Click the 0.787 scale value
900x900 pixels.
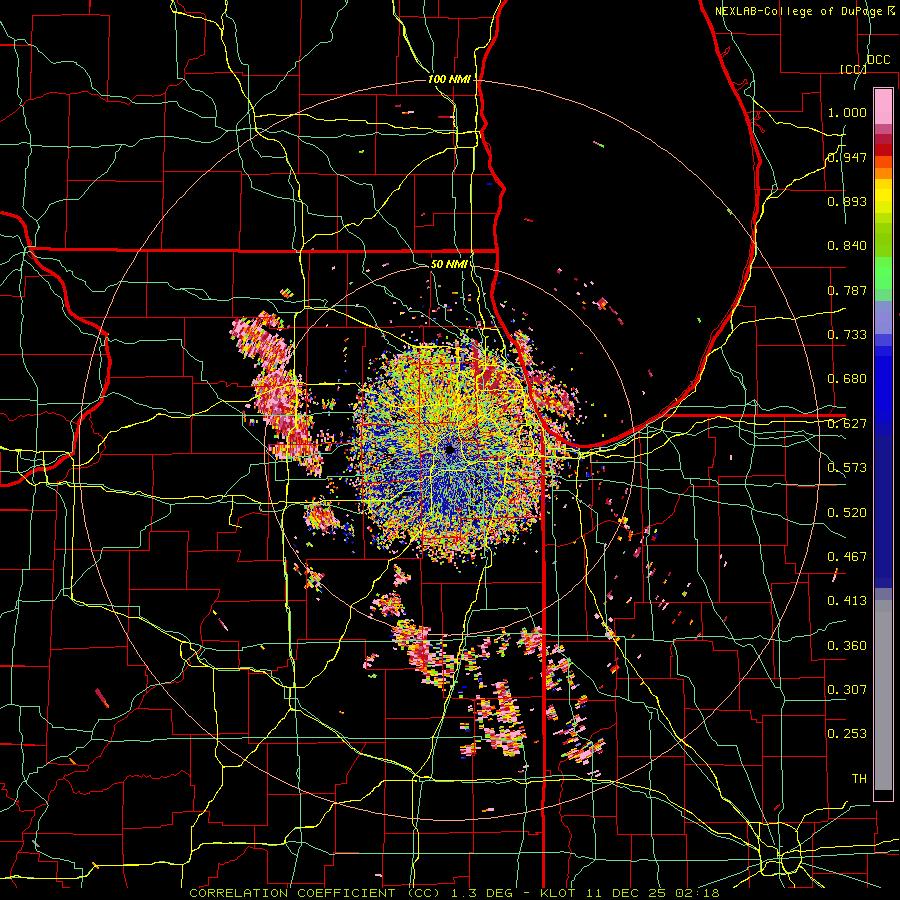click(847, 290)
